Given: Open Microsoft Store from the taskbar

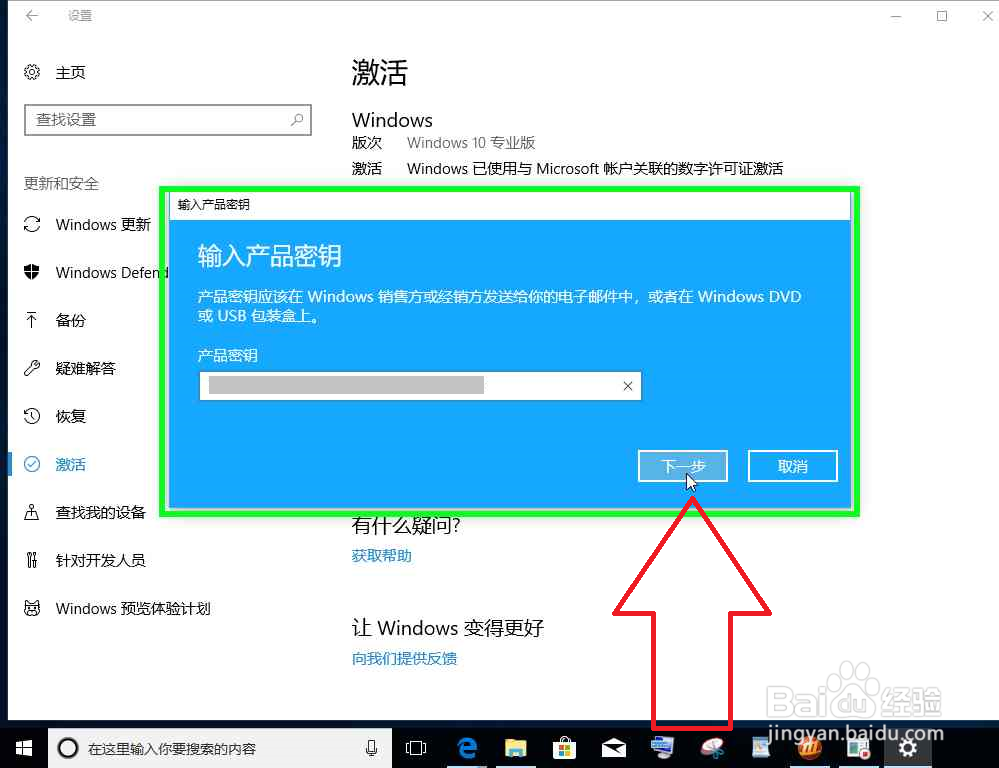Looking at the screenshot, I should click(x=564, y=748).
